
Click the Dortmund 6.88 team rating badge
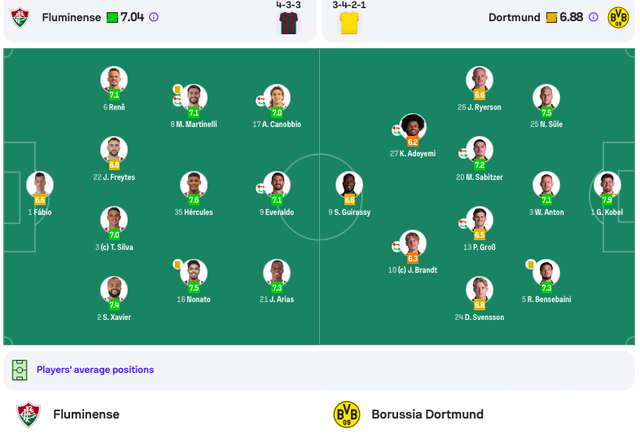[564, 17]
